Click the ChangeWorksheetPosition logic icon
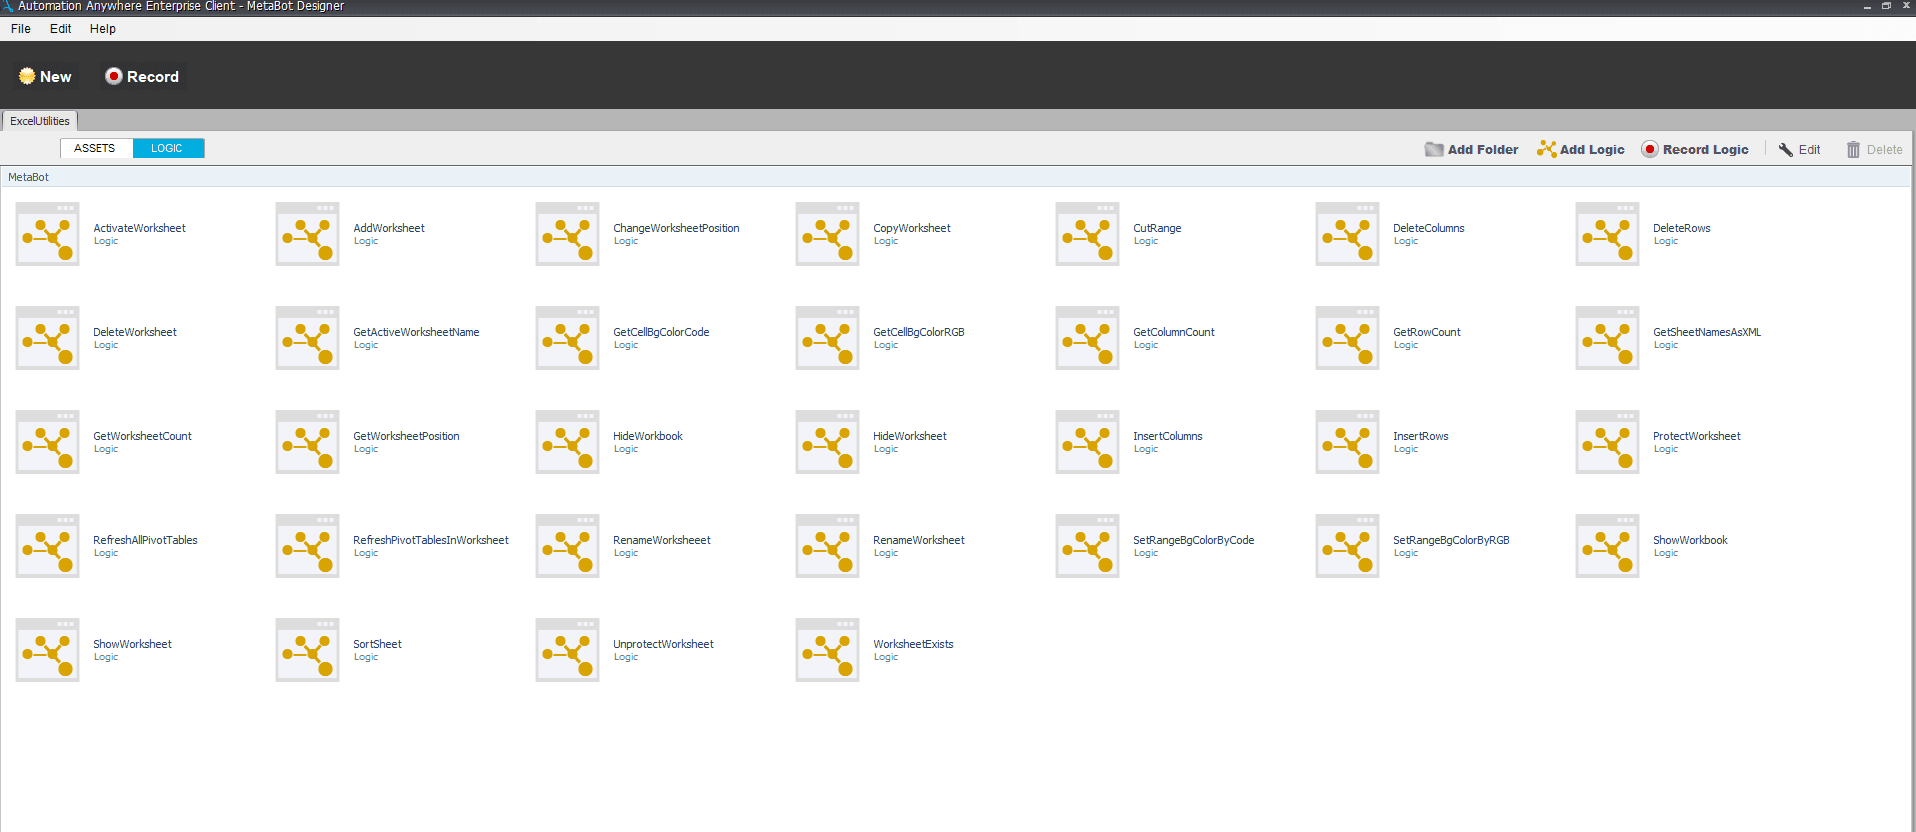The image size is (1916, 832). pos(568,234)
